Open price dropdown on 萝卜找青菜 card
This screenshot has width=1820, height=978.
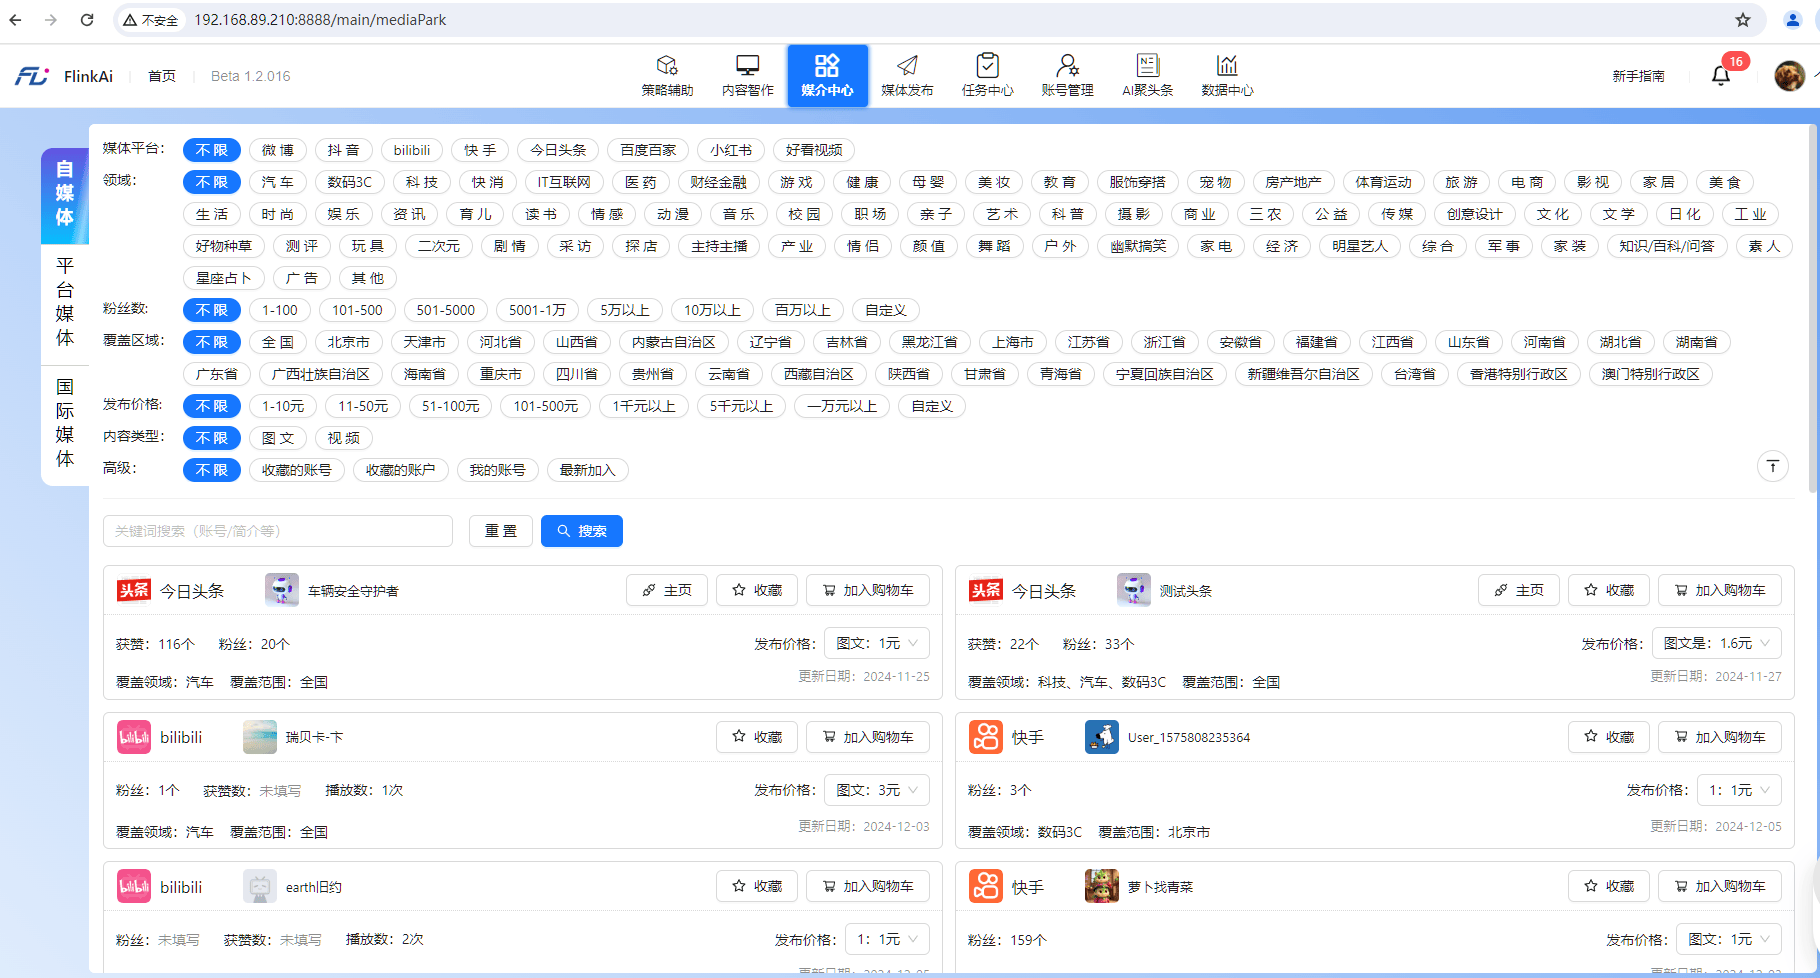click(x=1729, y=939)
